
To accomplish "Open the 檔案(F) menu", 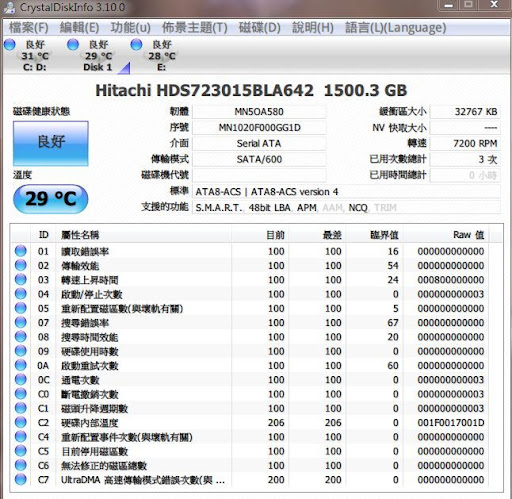I will pos(29,28).
